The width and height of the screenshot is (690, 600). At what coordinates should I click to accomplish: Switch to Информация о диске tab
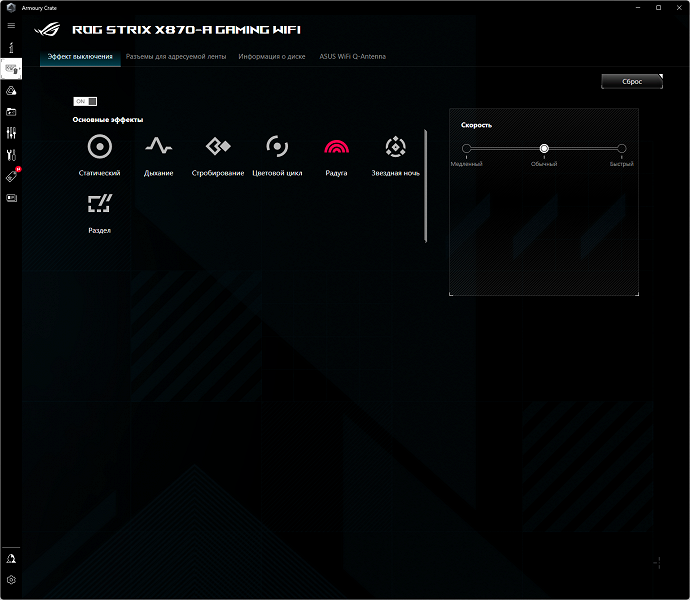[x=272, y=57]
